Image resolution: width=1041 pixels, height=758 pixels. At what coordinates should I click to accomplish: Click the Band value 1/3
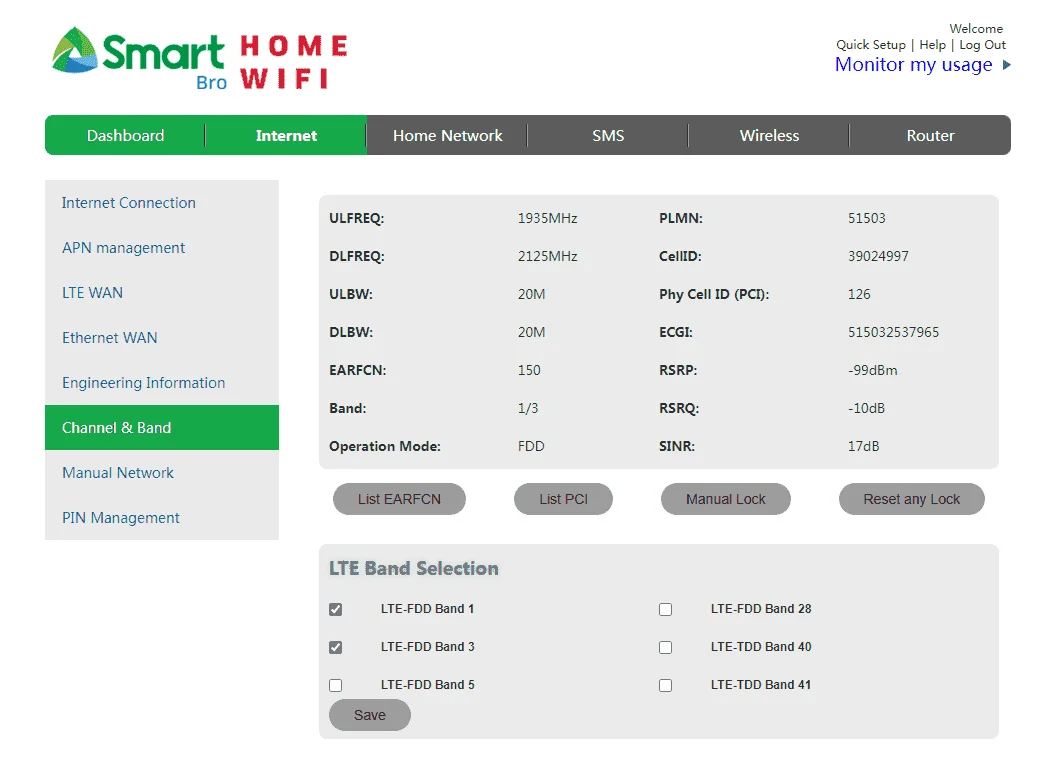pos(528,408)
